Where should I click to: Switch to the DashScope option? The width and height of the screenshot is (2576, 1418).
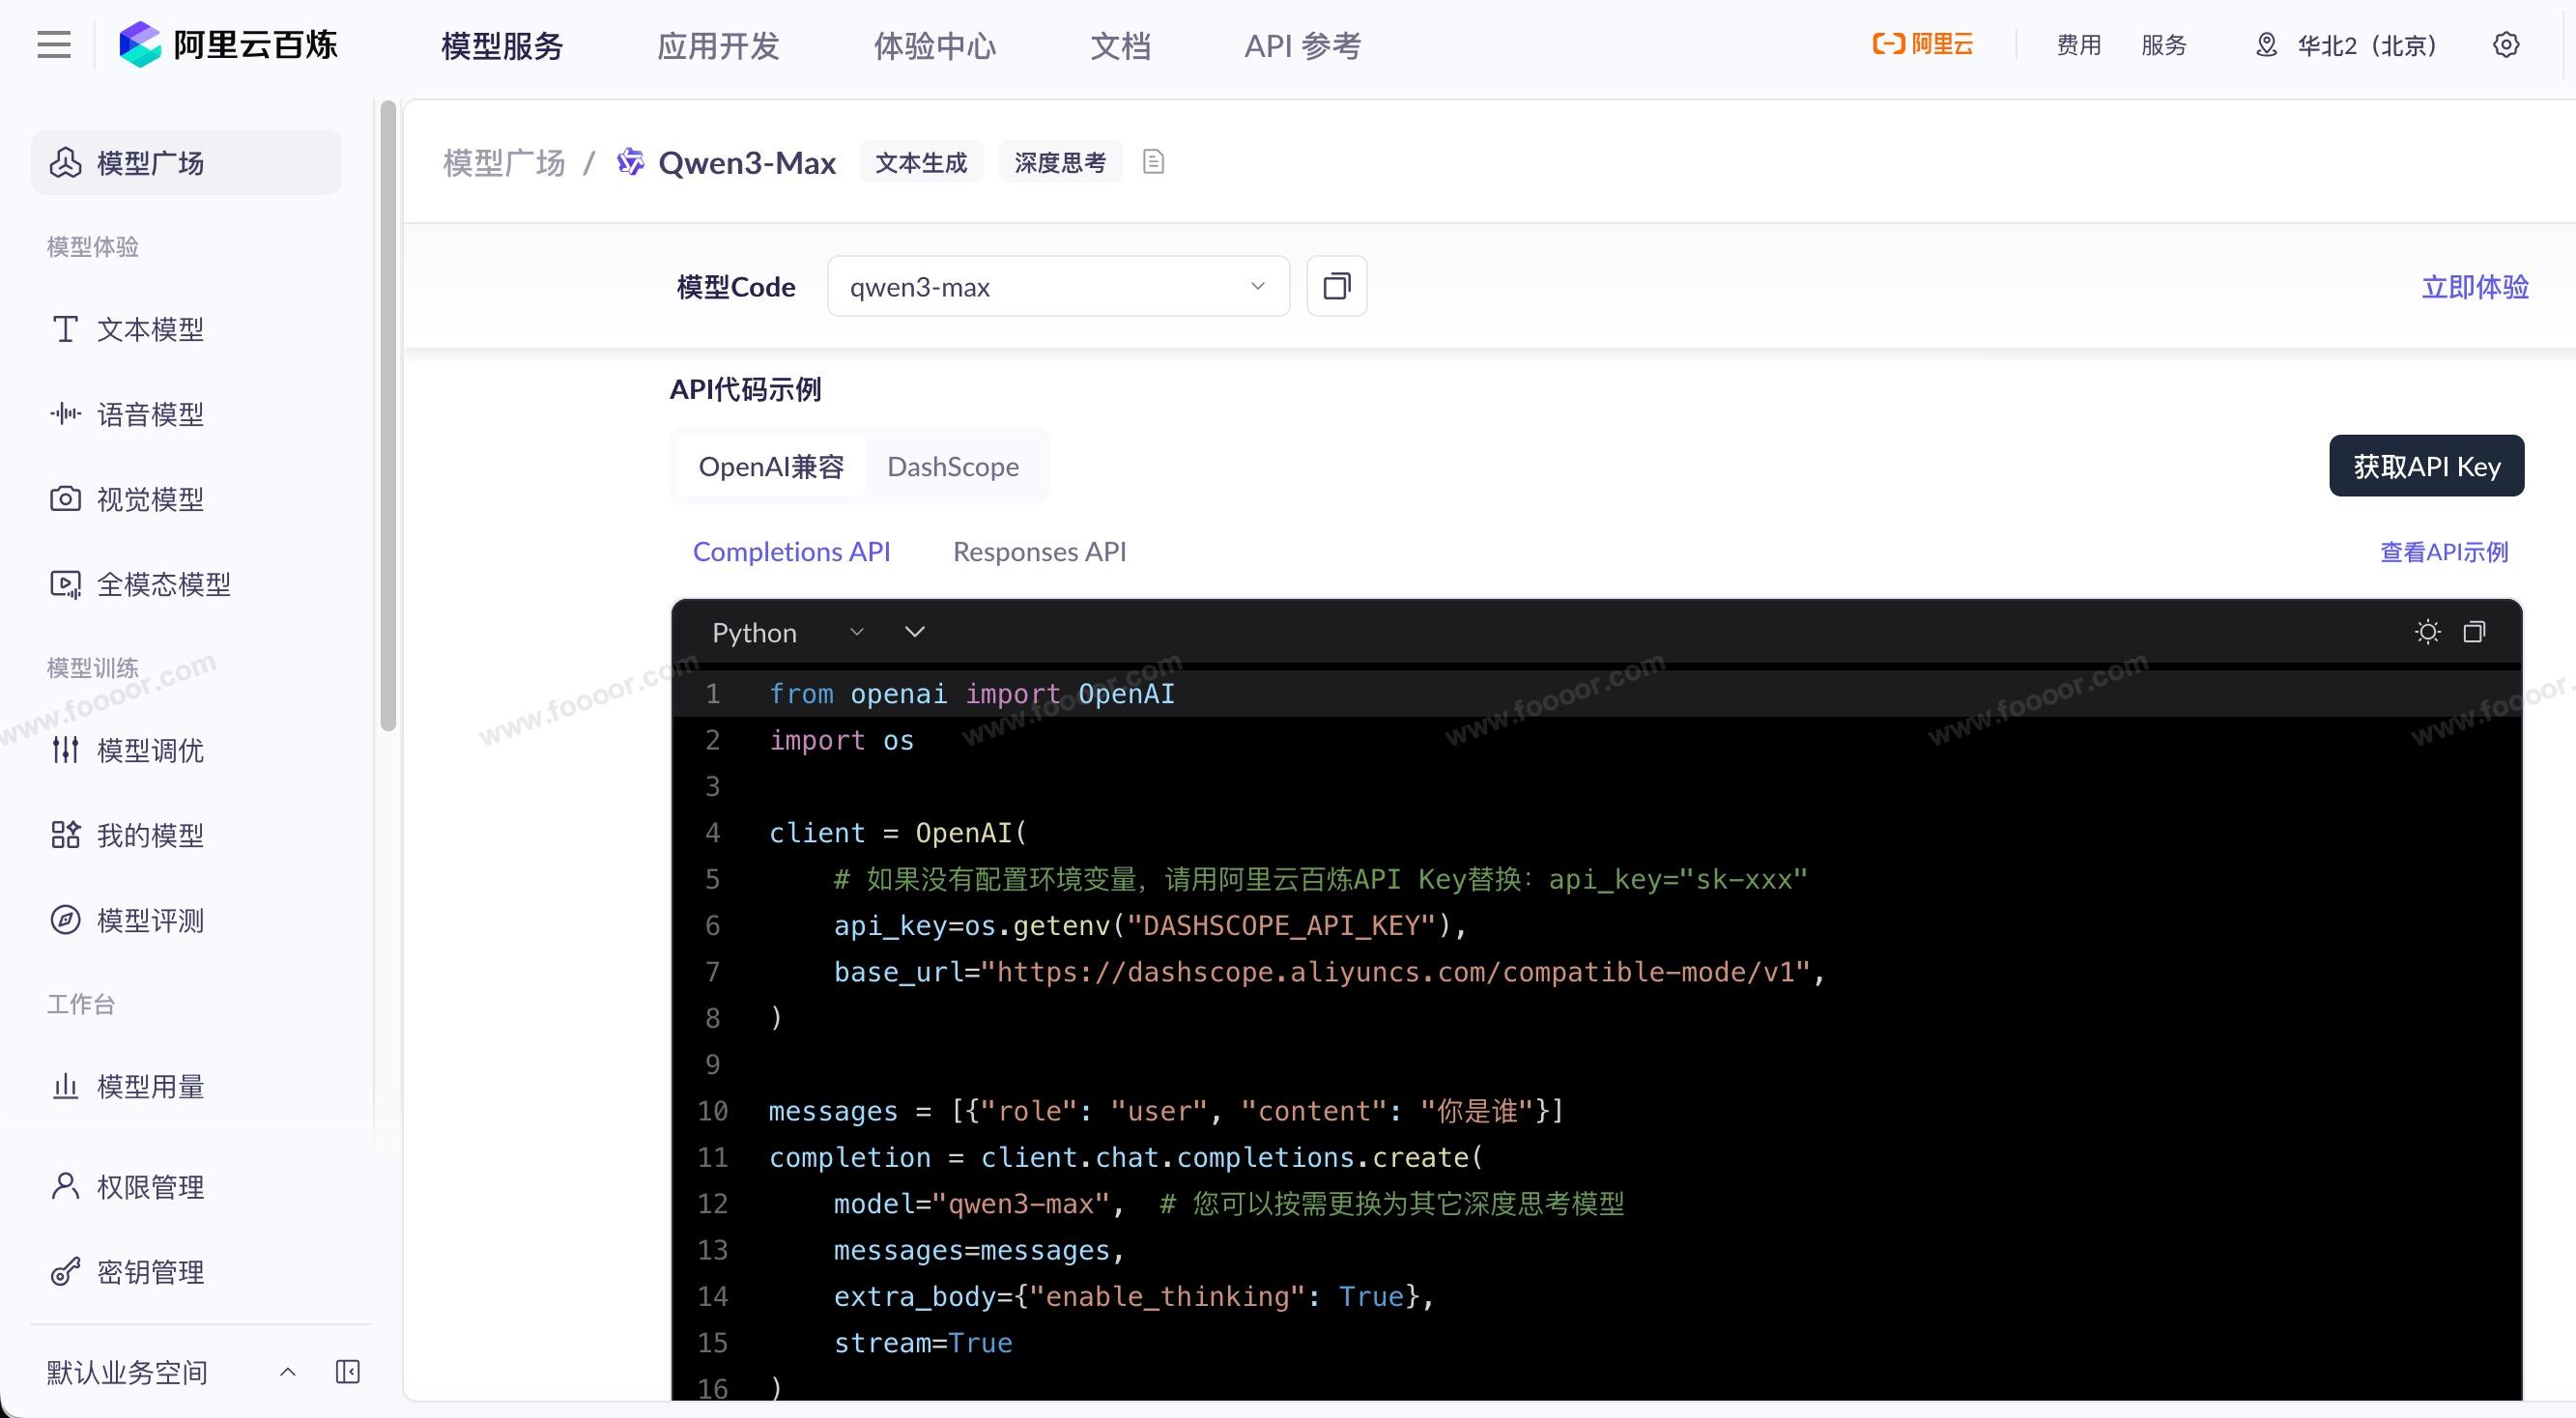tap(952, 467)
